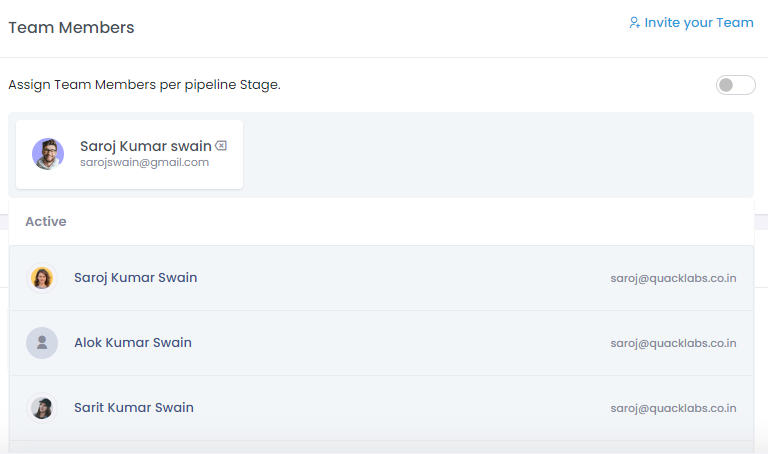
Task: Click the Assign Team Members per pipeline Stage label
Action: pos(144,85)
